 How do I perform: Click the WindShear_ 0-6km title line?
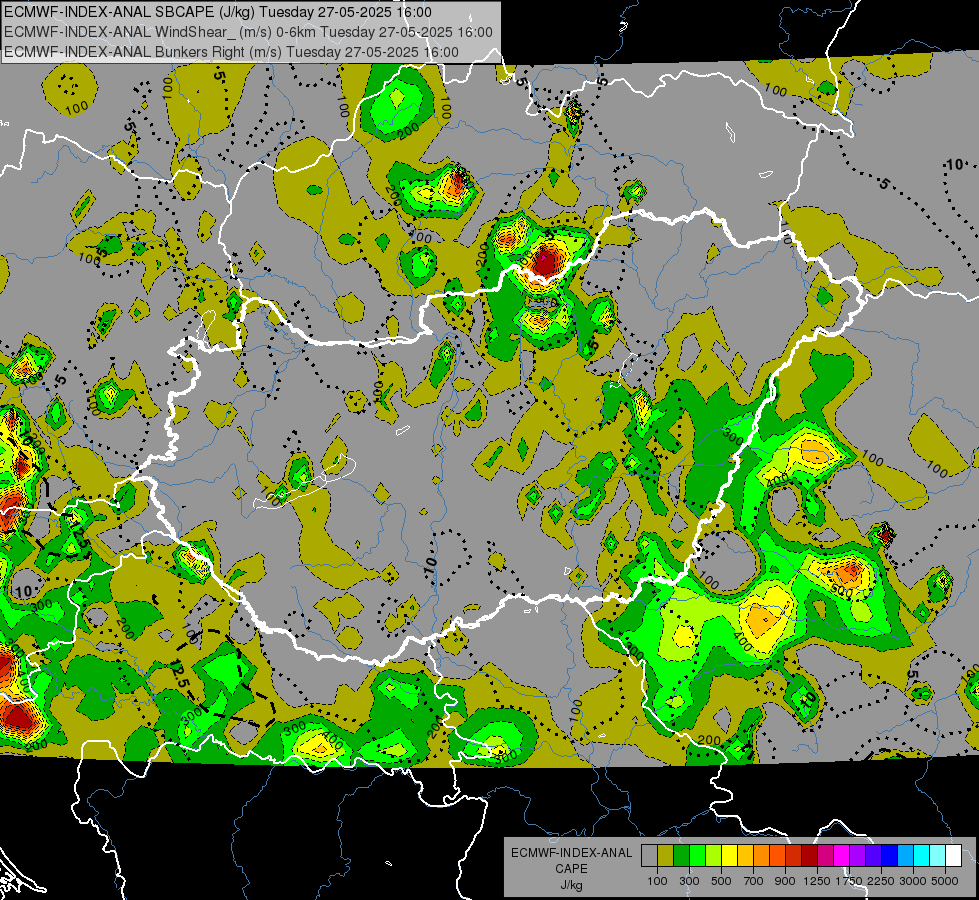[248, 32]
